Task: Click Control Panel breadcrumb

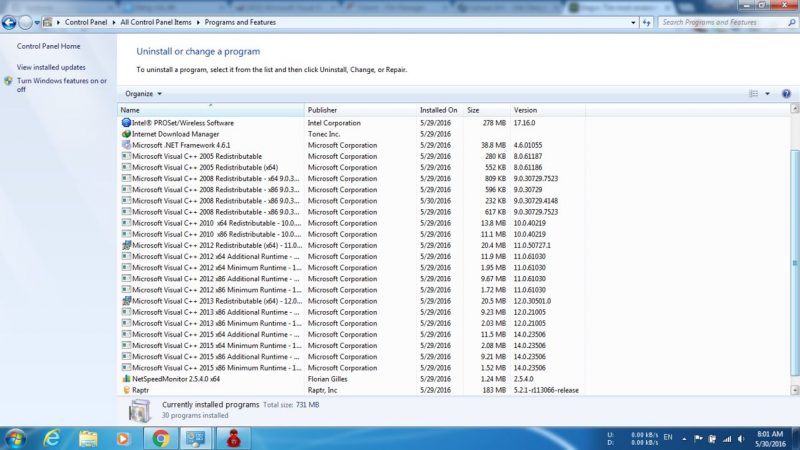Action: [x=86, y=22]
